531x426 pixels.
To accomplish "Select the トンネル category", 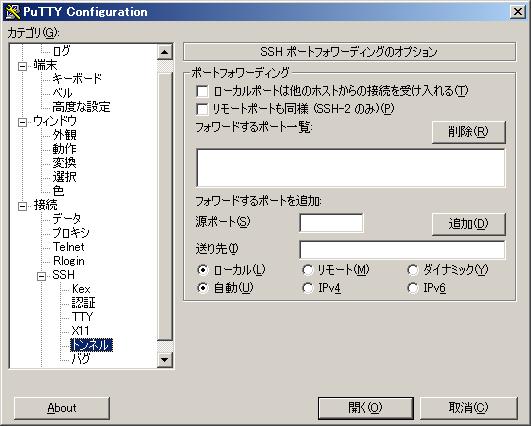I will coord(91,345).
